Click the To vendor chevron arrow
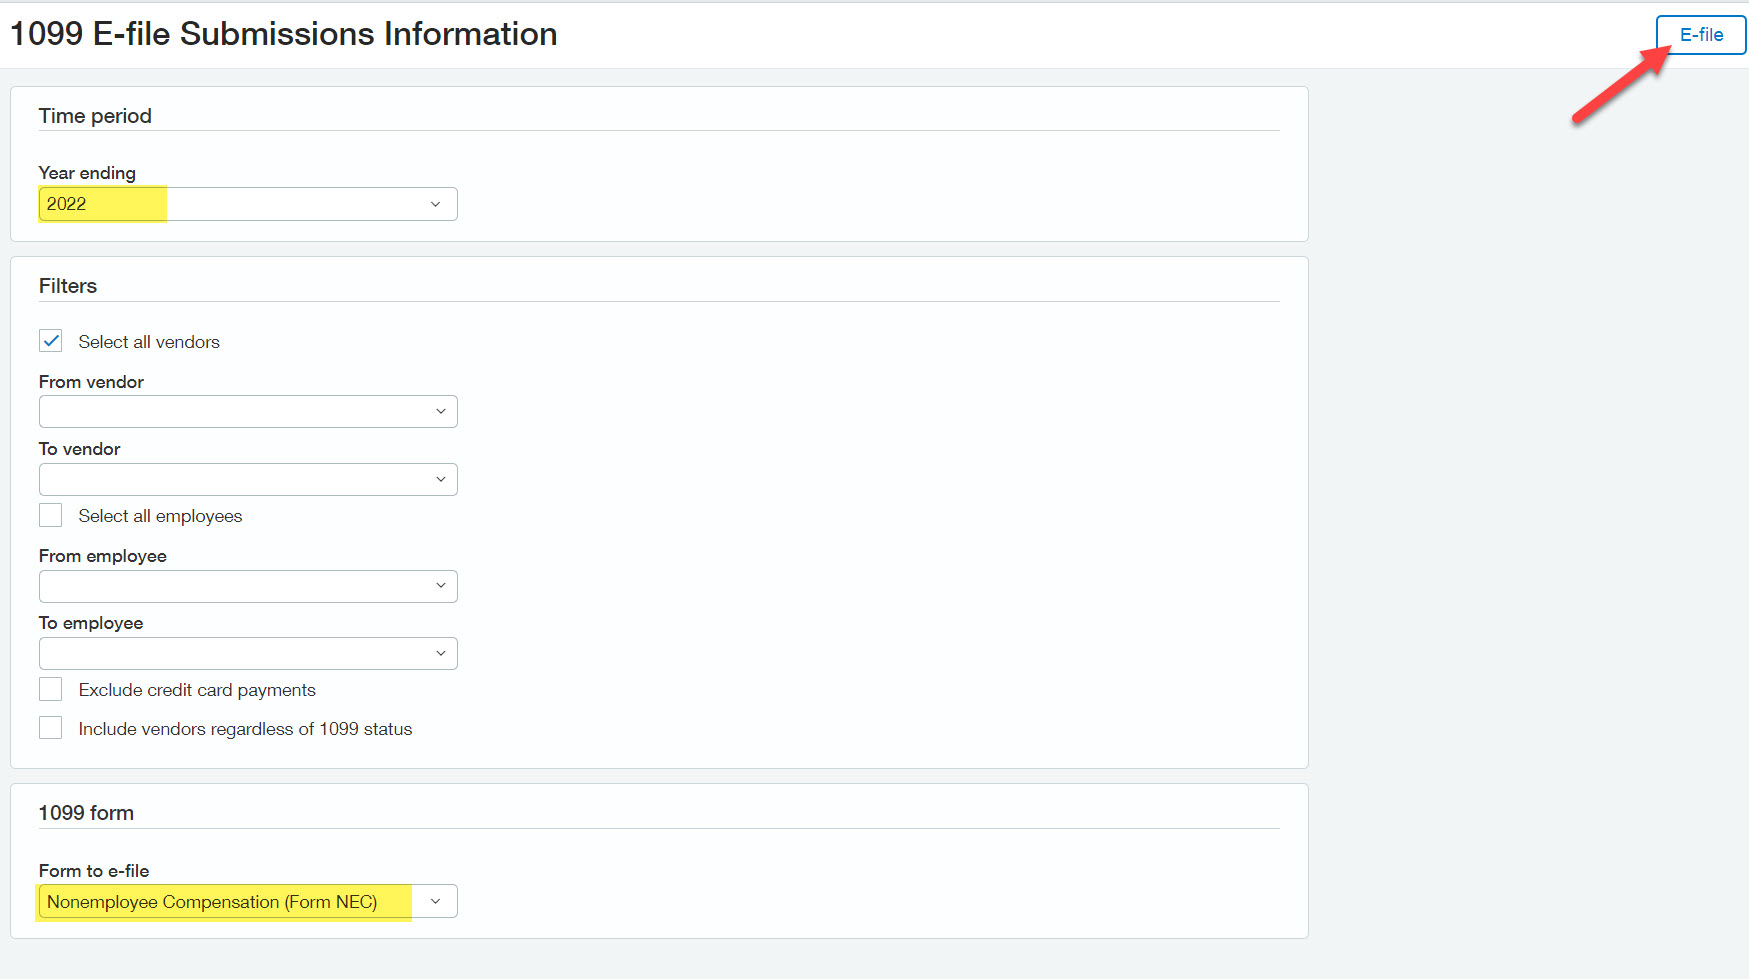 coord(440,479)
